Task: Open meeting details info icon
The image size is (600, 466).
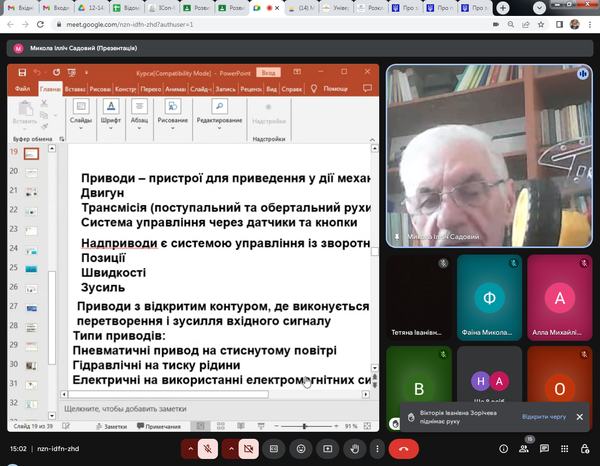Action: tap(502, 449)
